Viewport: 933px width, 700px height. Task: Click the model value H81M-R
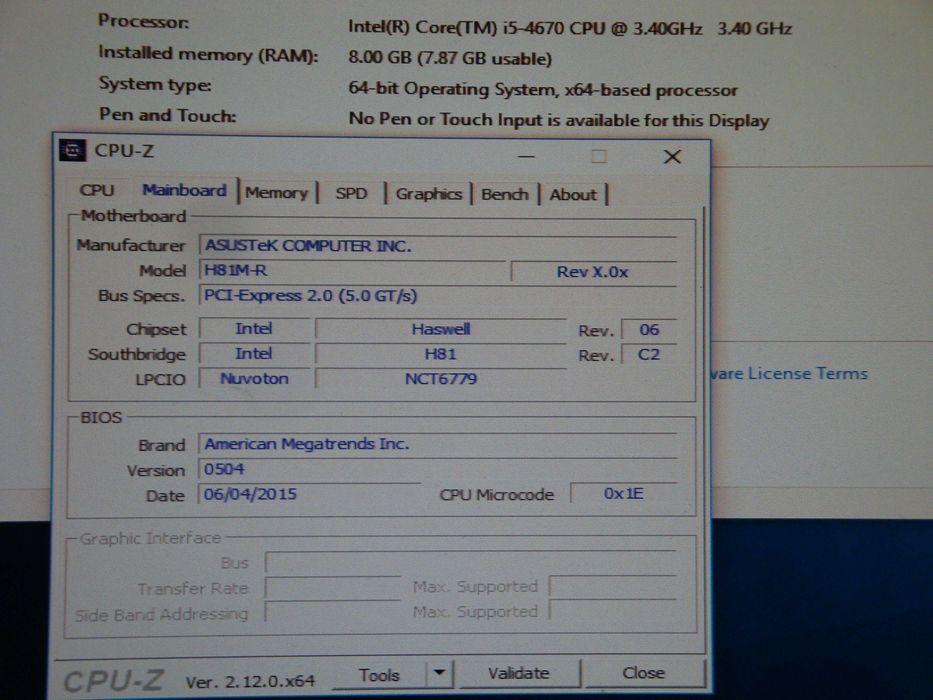351,271
